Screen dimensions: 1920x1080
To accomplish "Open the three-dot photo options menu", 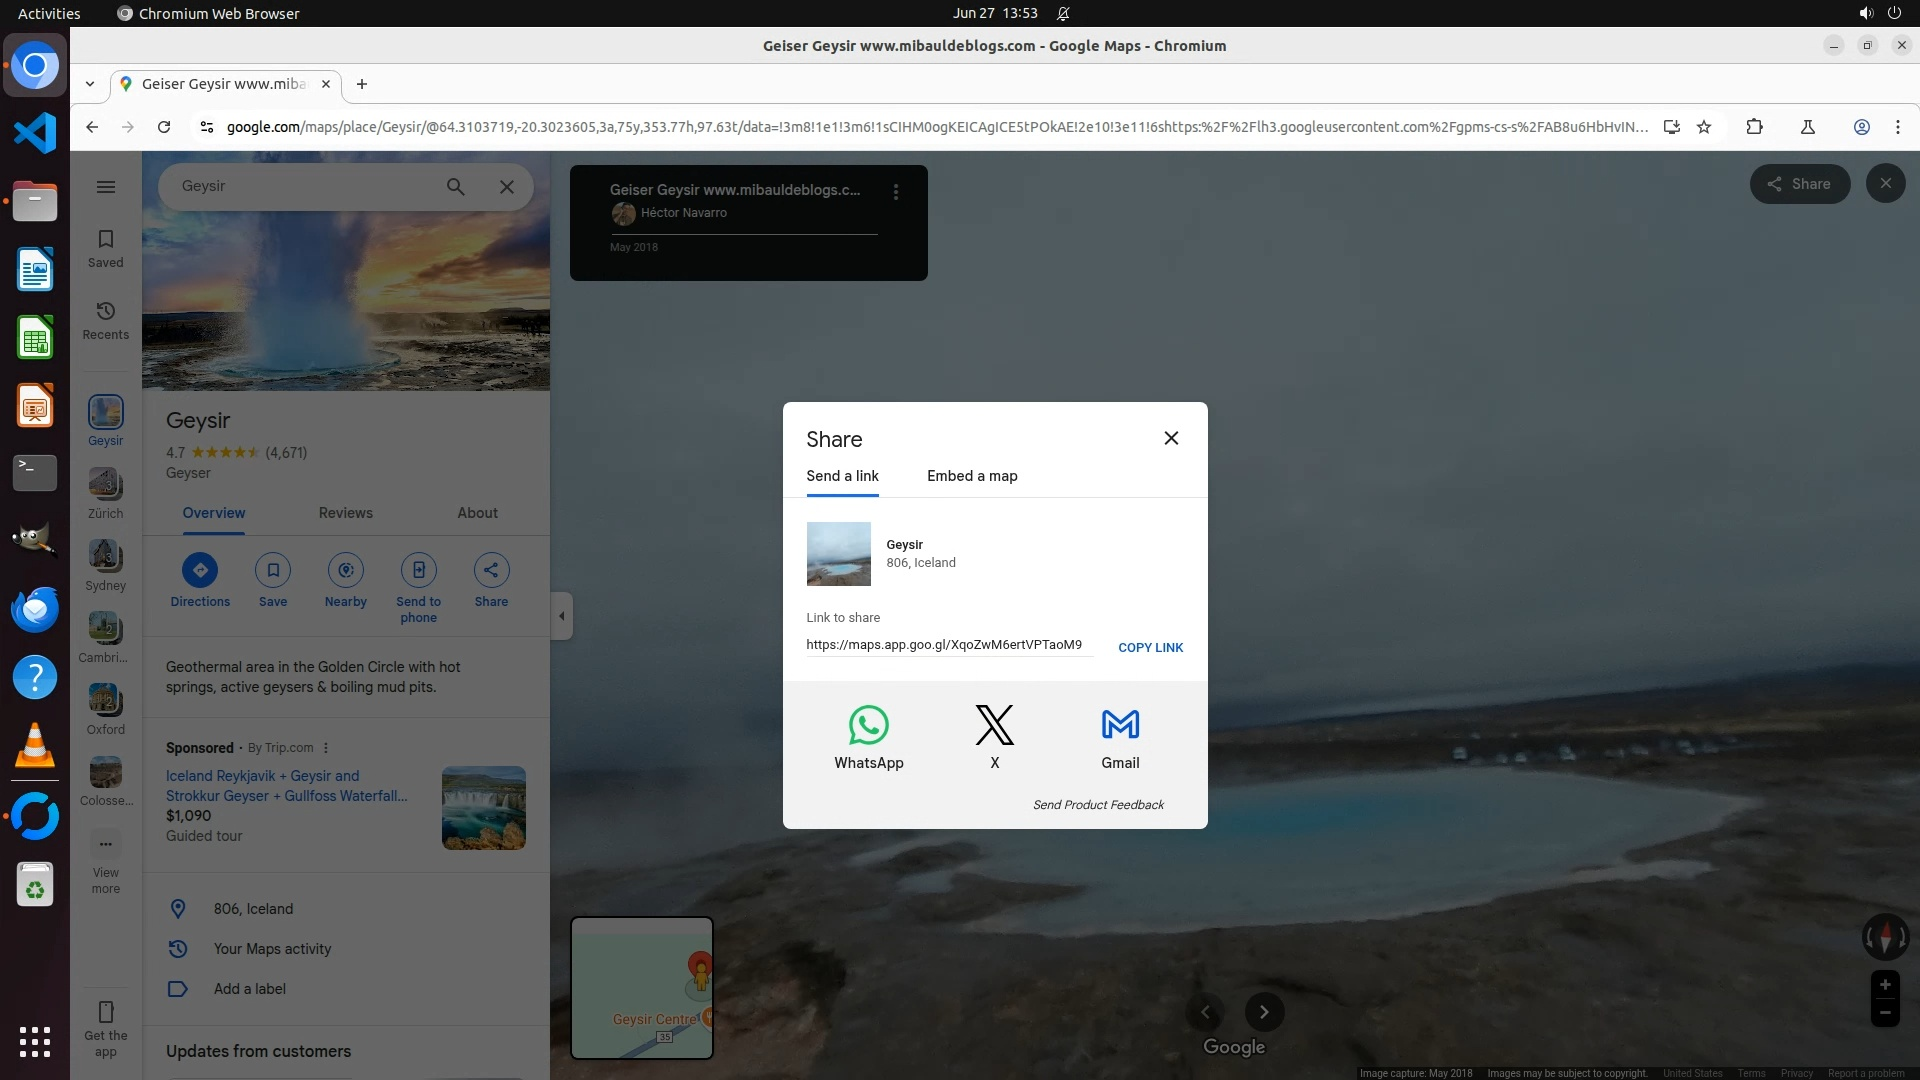I will (896, 192).
